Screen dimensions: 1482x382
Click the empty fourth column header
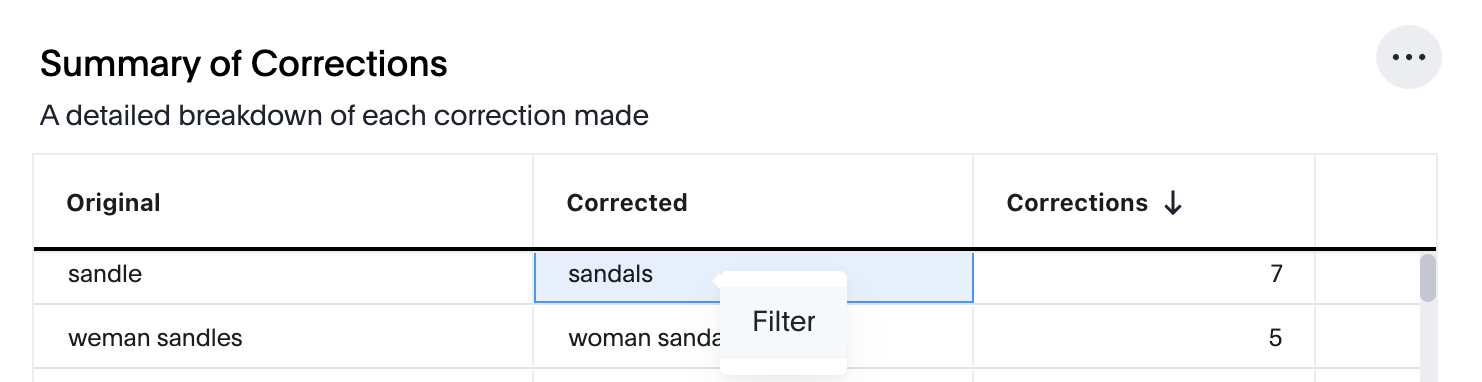point(1375,202)
